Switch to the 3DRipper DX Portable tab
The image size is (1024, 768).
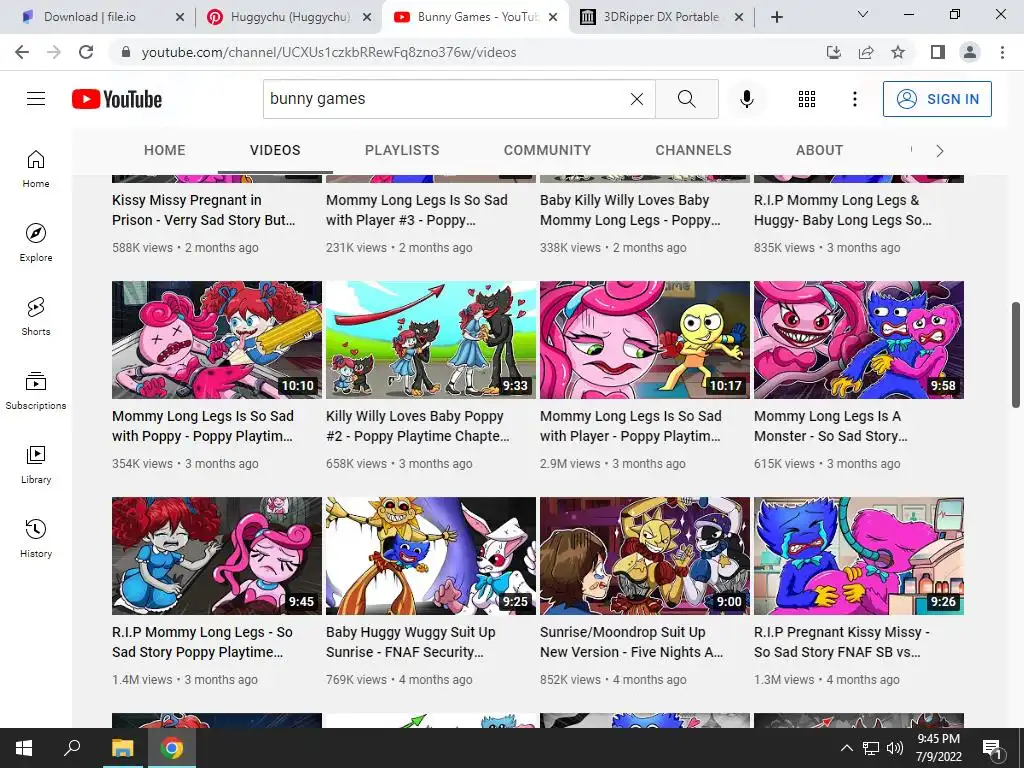[661, 17]
